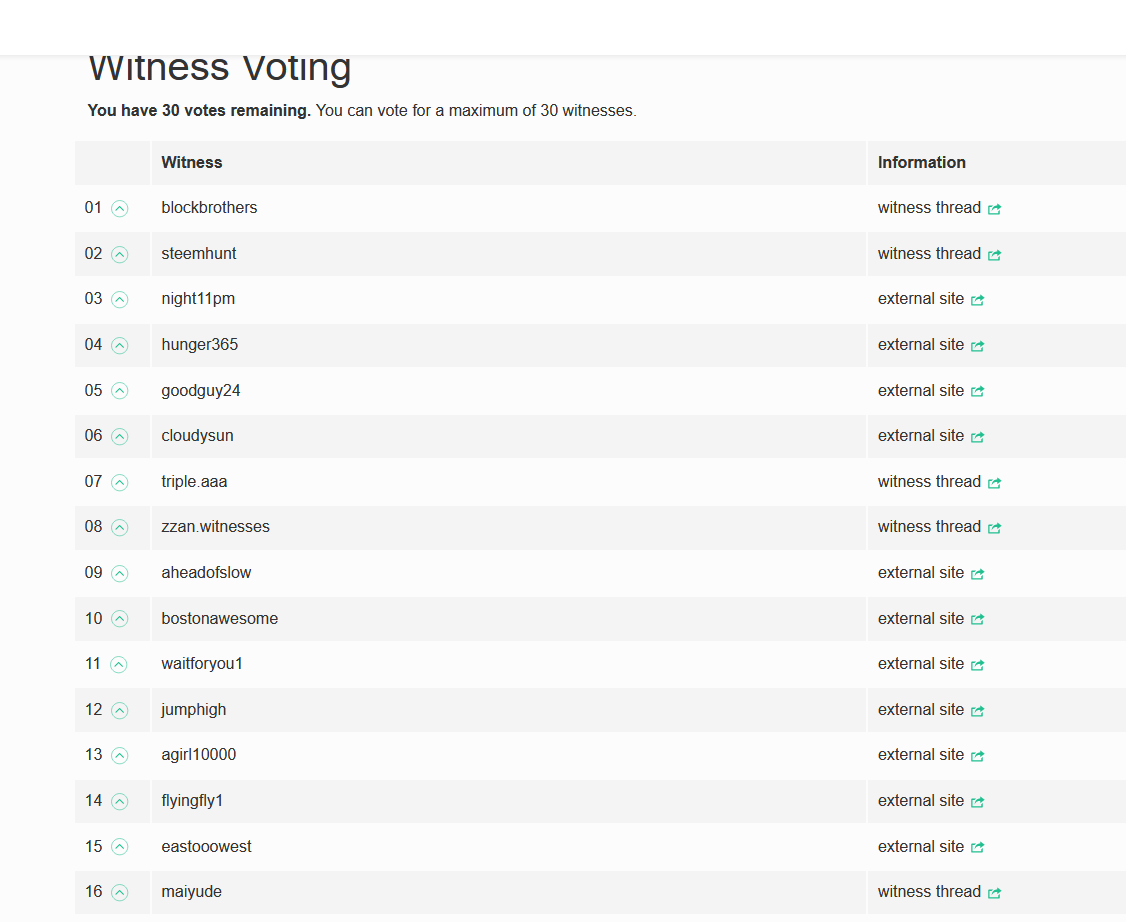Open external site icon for waitforyou1
The image size is (1126, 922).
(x=977, y=665)
